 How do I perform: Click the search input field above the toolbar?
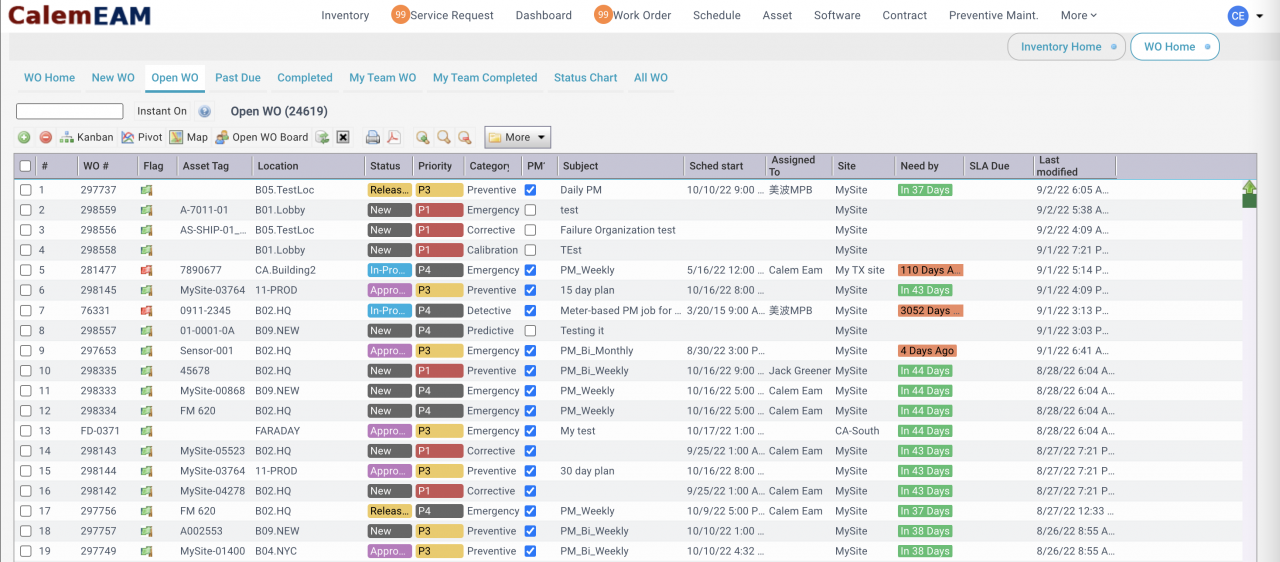[70, 111]
